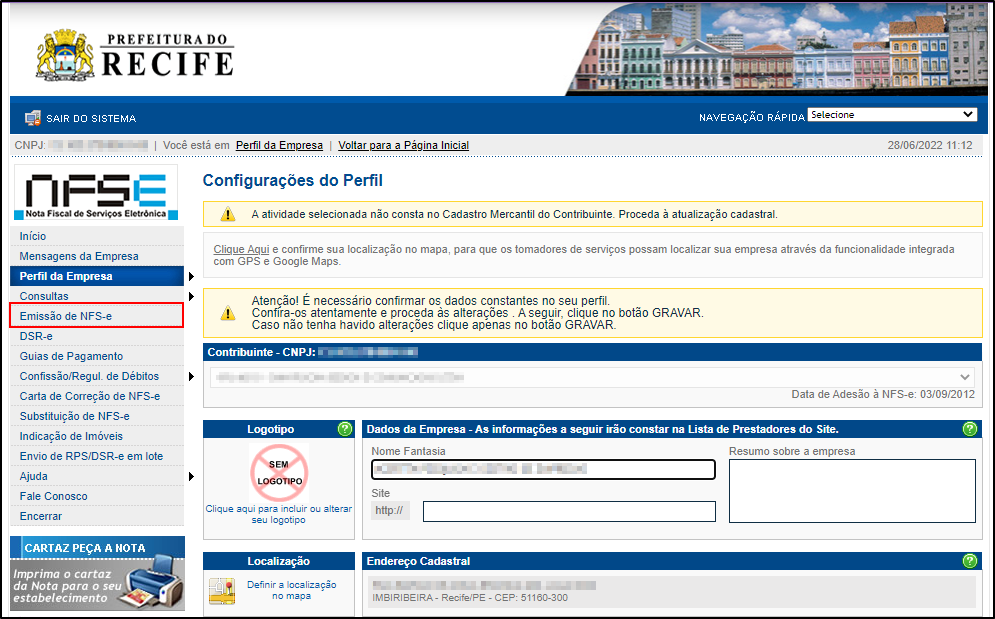Image resolution: width=995 pixels, height=619 pixels.
Task: Select Perfil da Empresa menu item
Action: pos(97,276)
